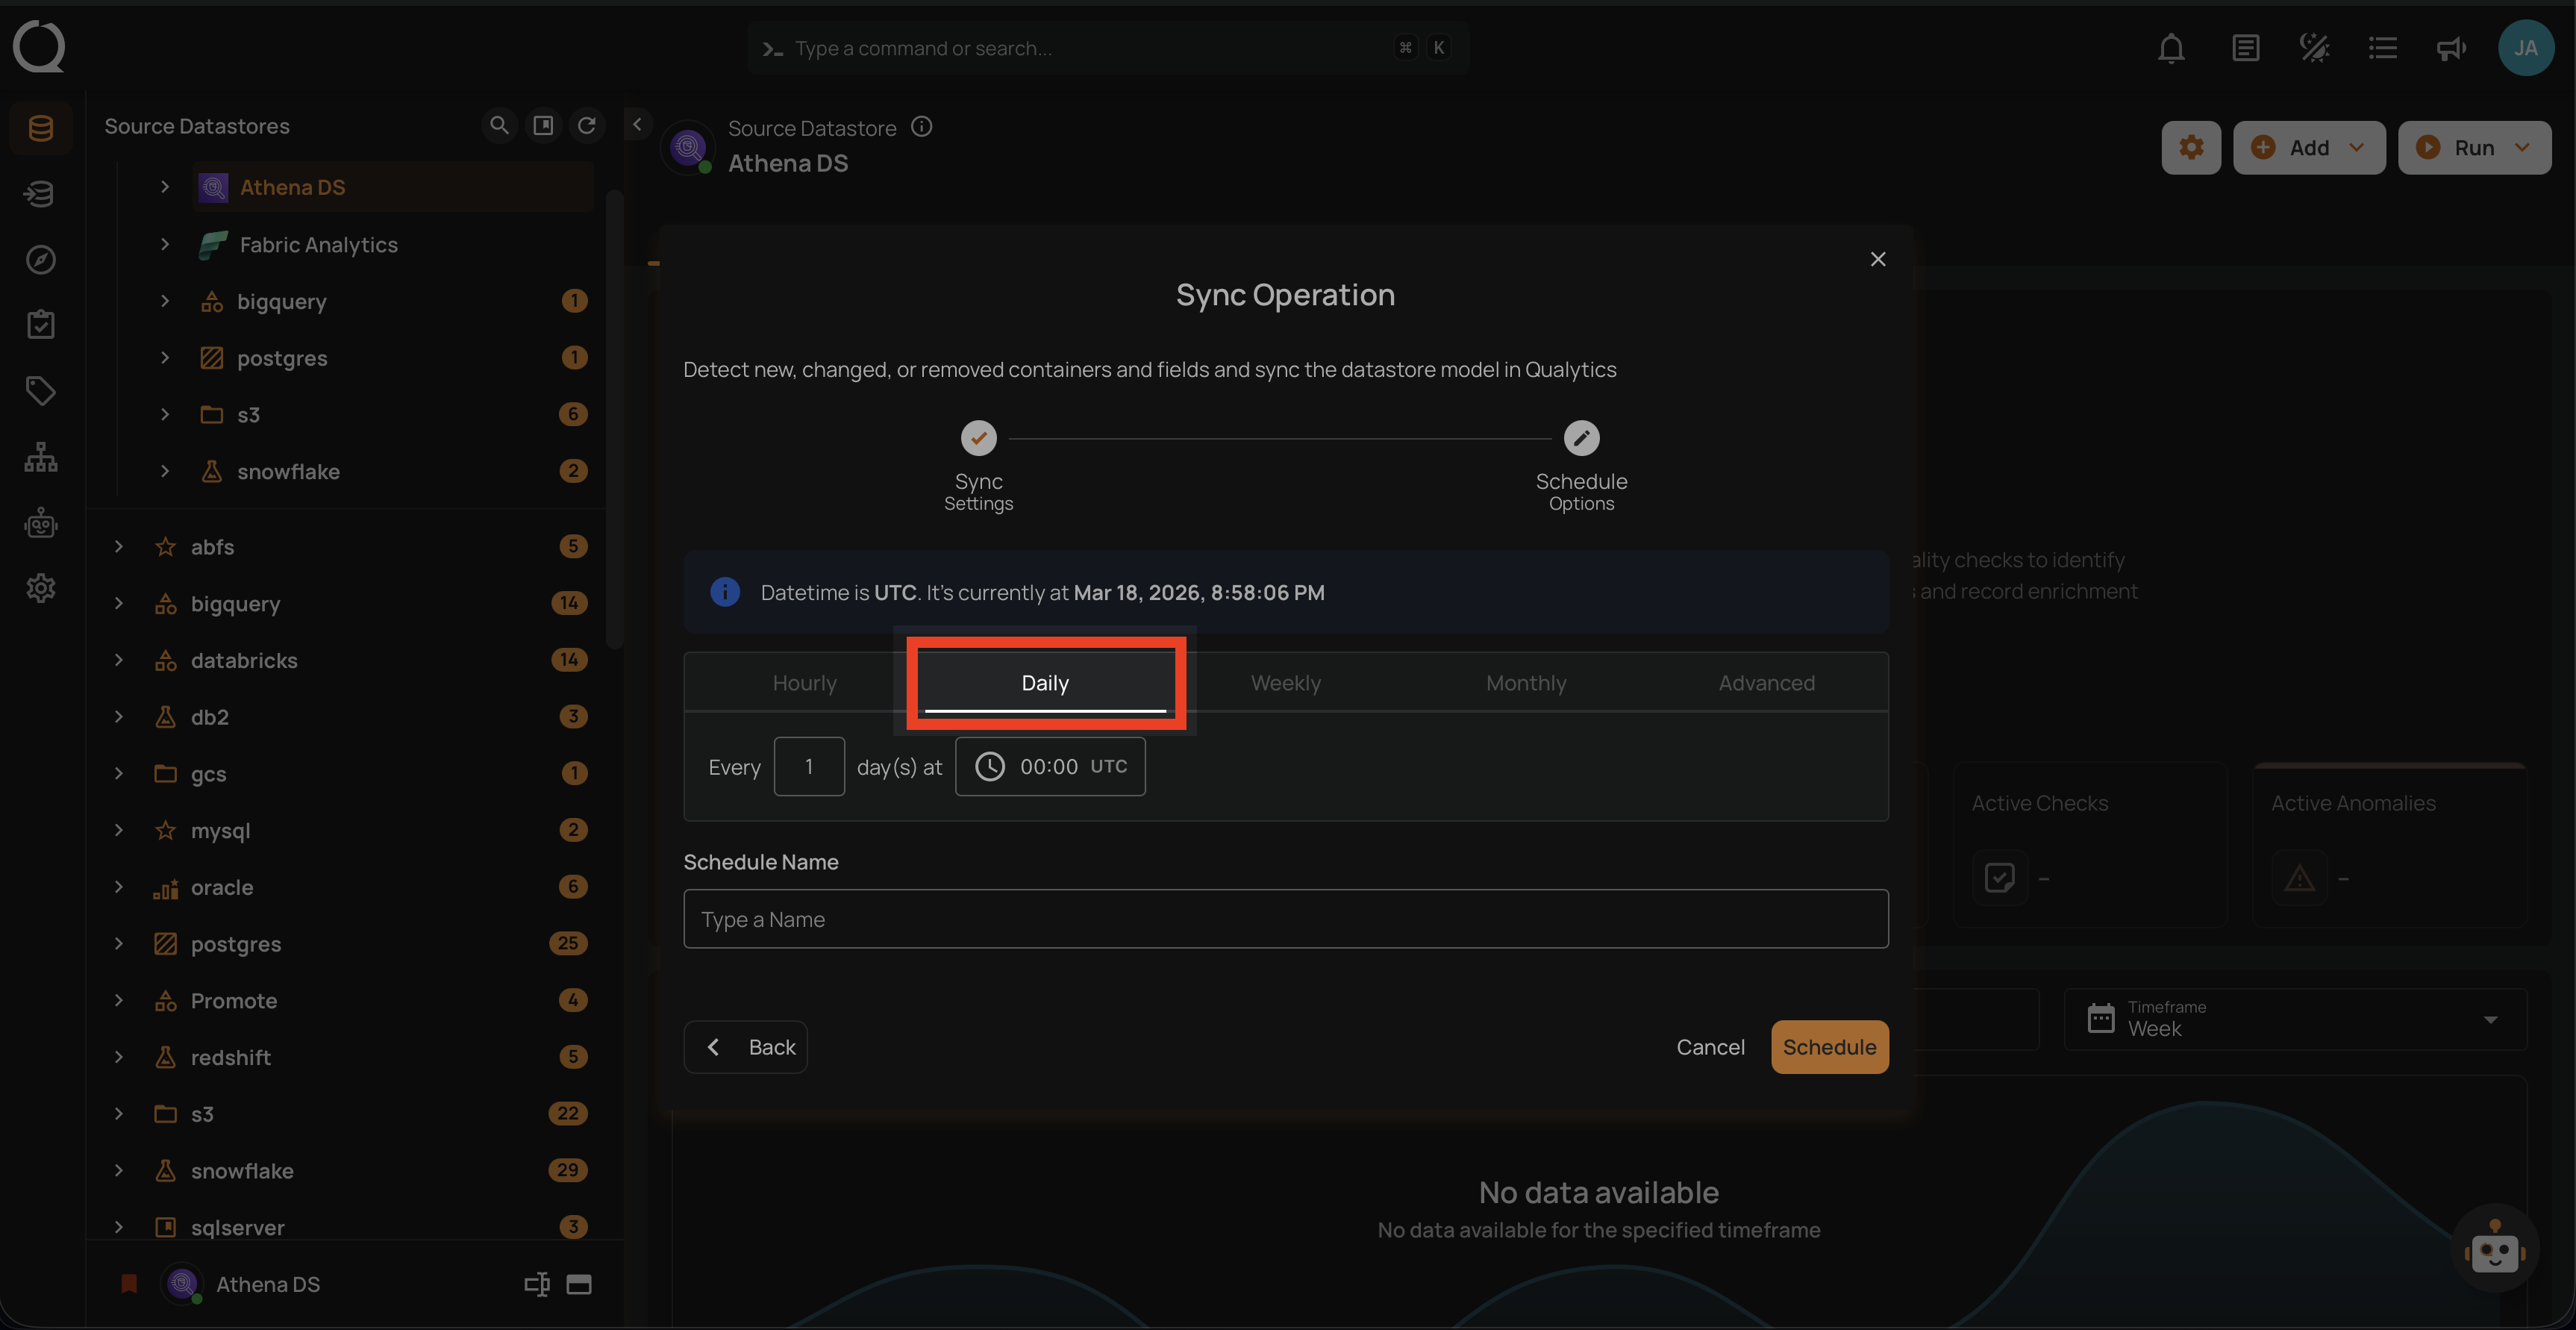Switch to the Weekly schedule tab

[x=1285, y=683]
